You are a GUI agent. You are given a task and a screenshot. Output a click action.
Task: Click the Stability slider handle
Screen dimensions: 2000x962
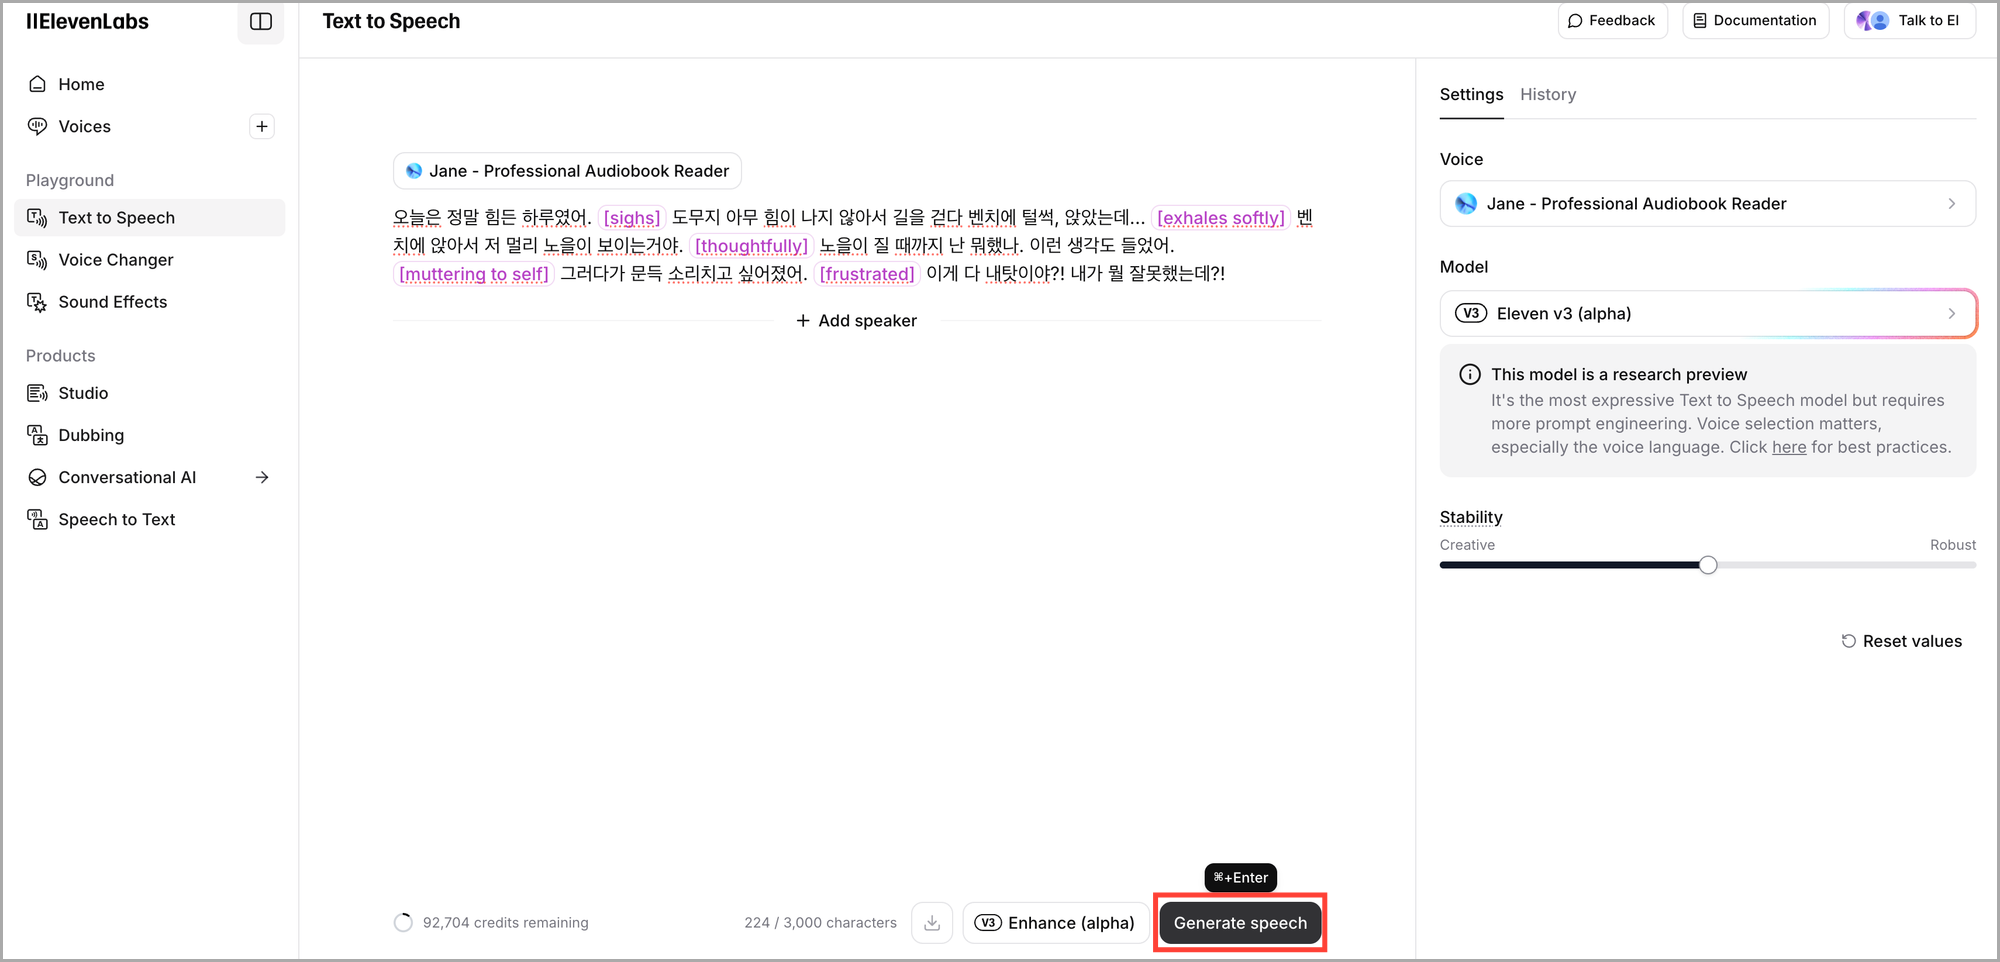[x=1708, y=565]
